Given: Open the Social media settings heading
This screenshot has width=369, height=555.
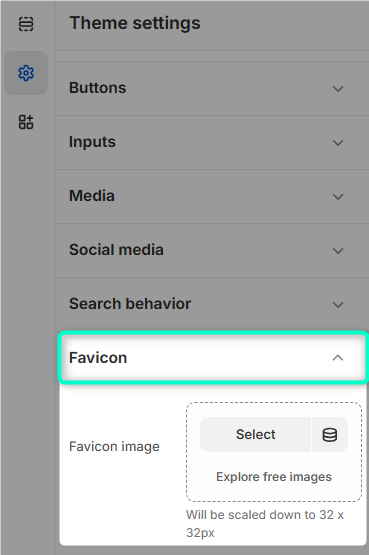Looking at the screenshot, I should pos(116,250).
